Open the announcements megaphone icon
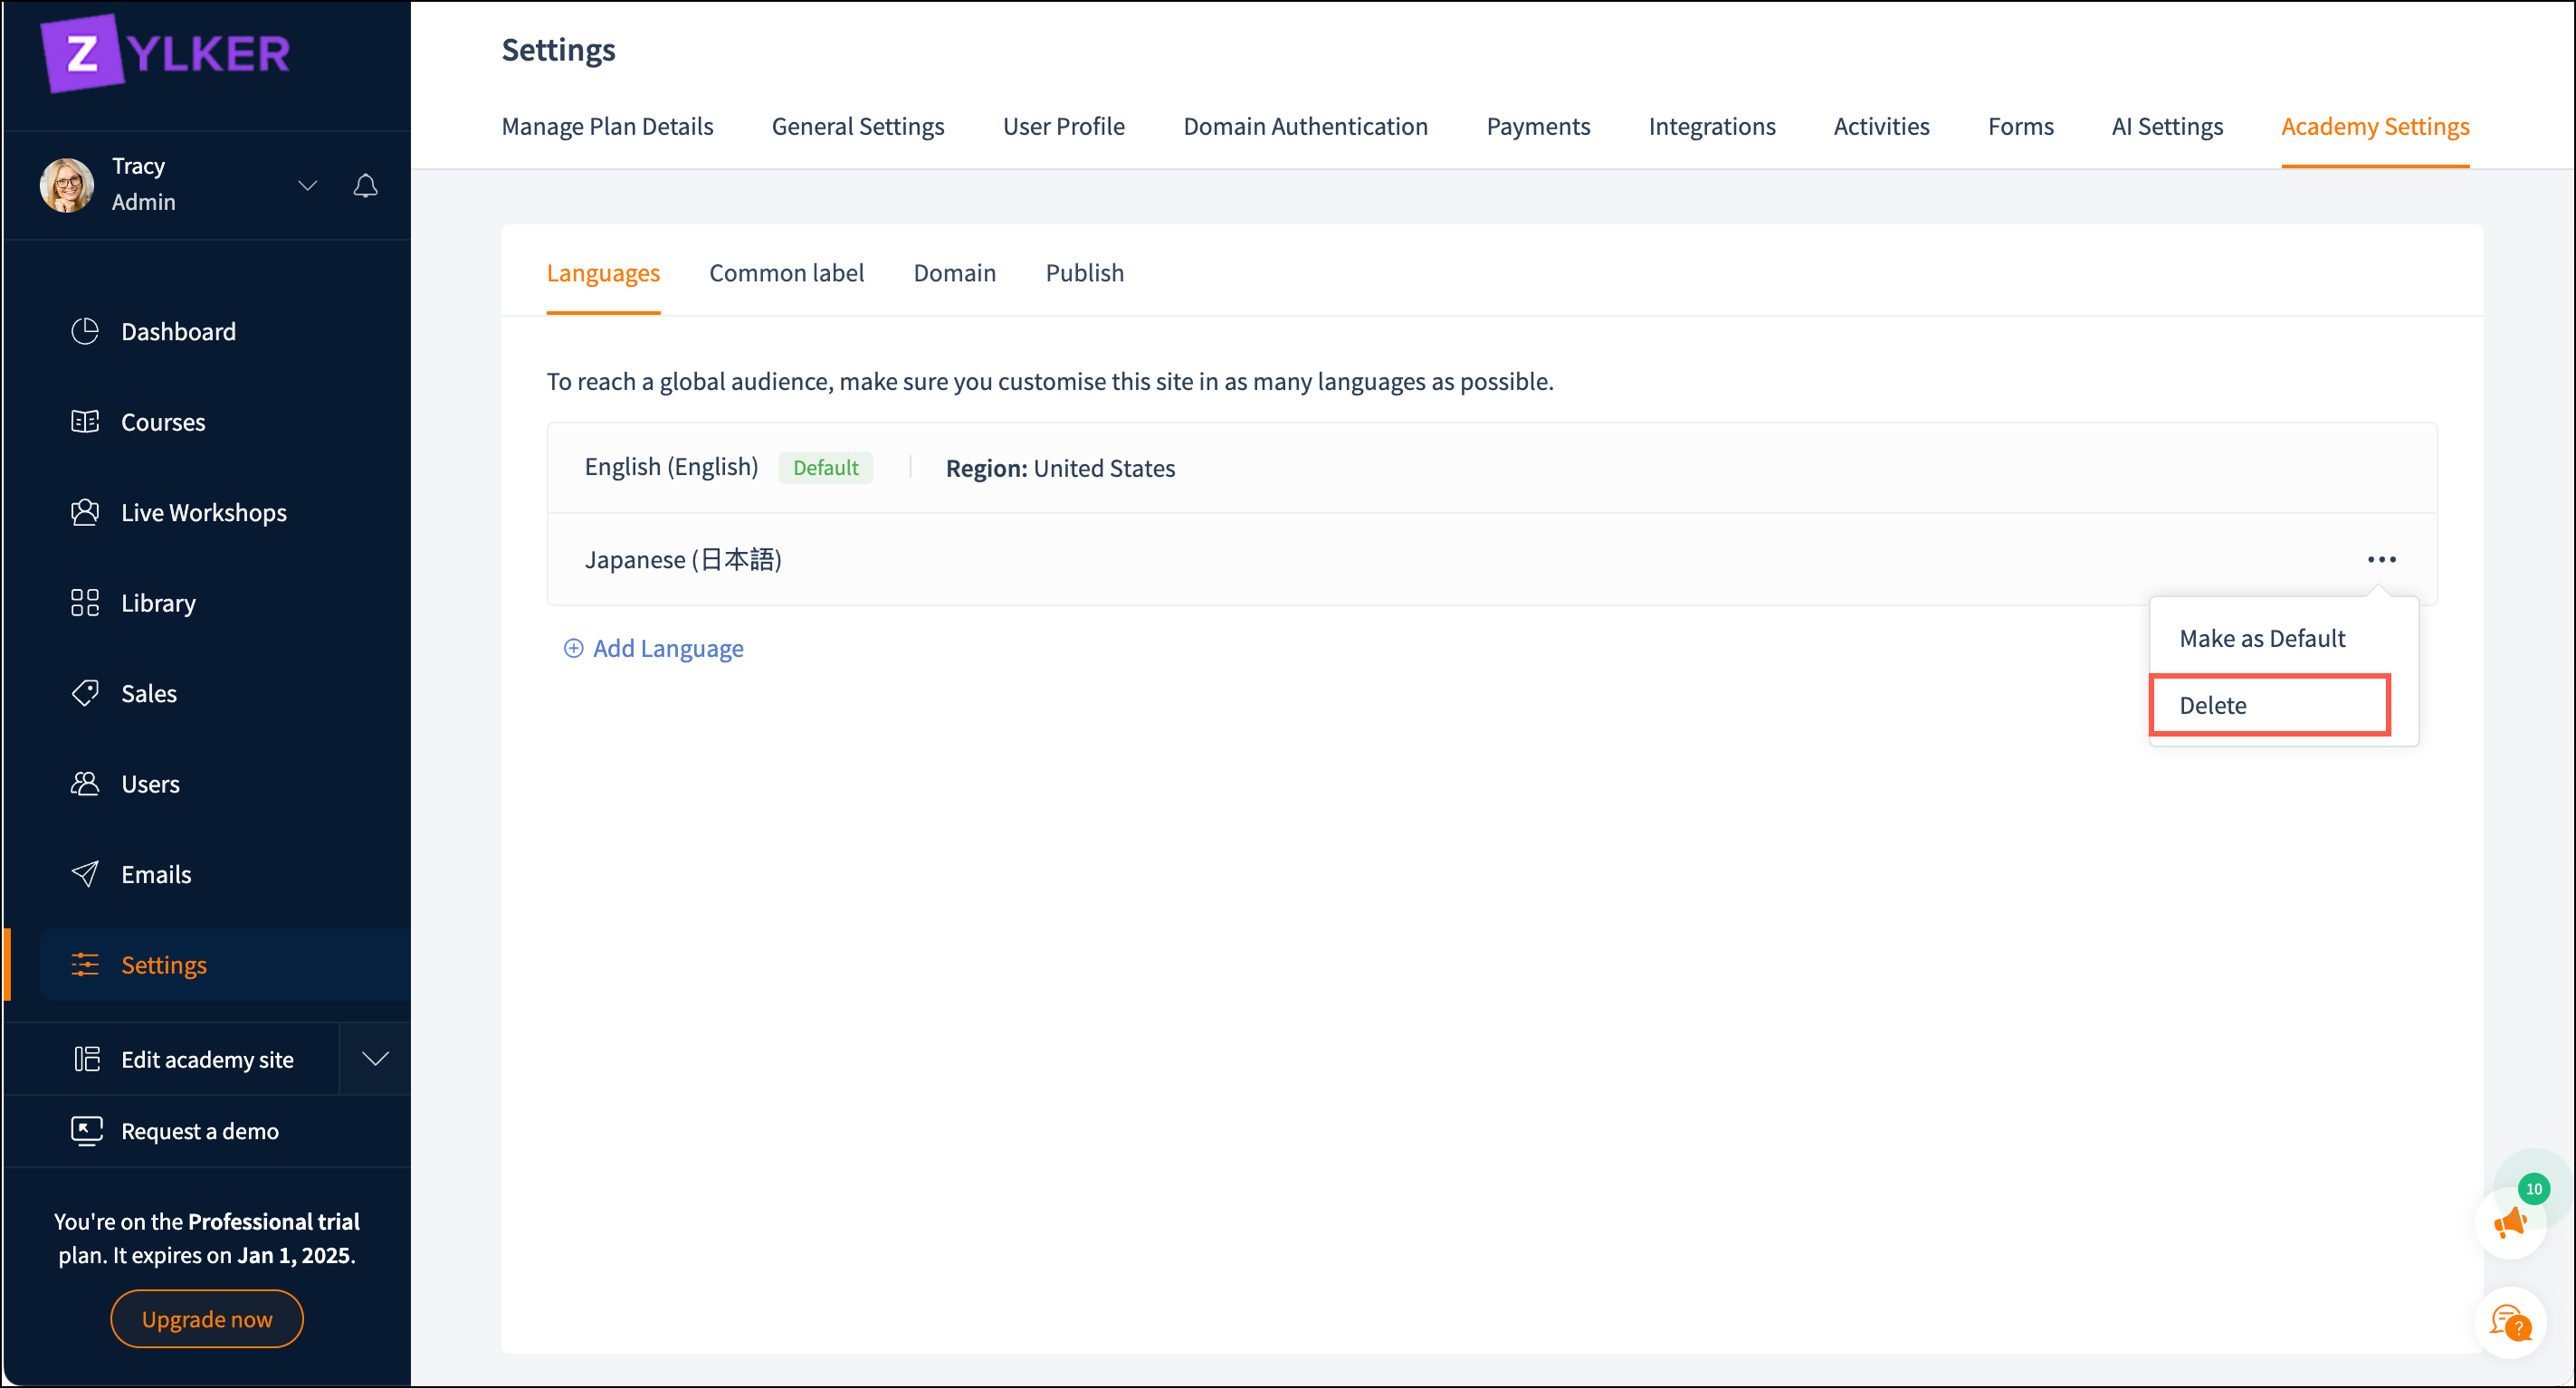The width and height of the screenshot is (2576, 1388). point(2510,1222)
